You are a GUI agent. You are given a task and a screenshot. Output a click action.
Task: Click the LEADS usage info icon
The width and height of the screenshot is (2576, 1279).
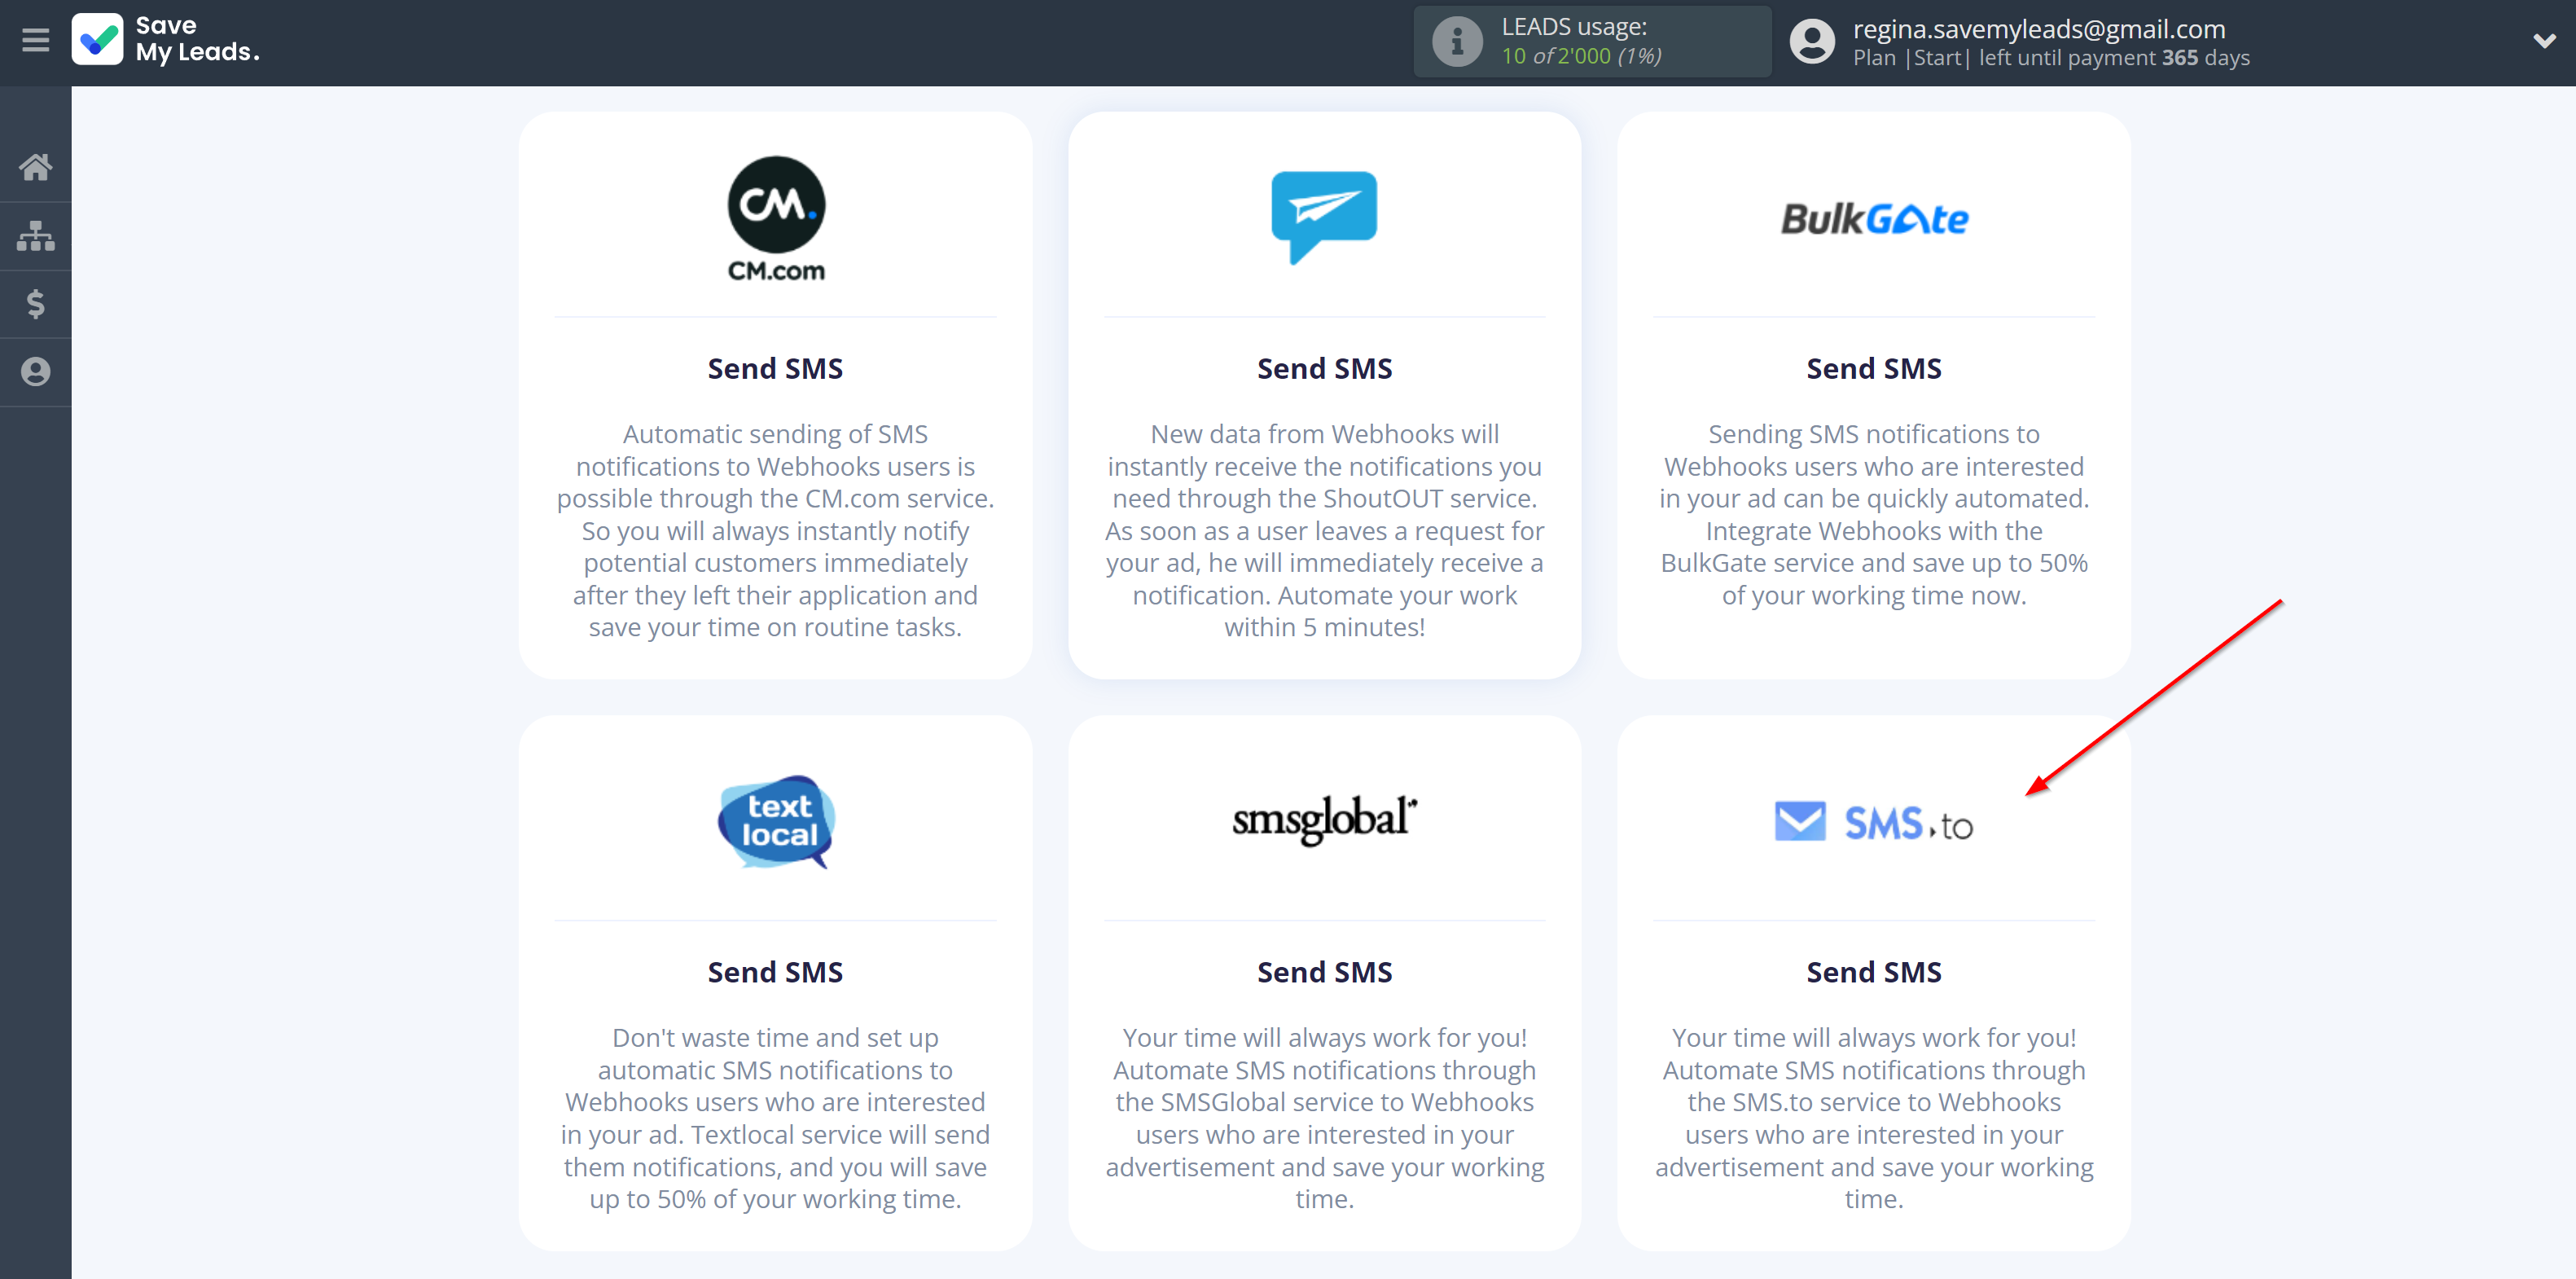tap(1456, 42)
